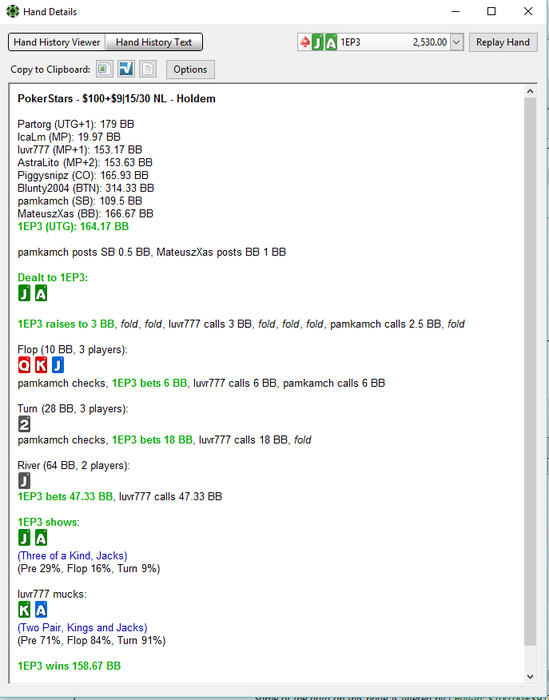Click the Replay Hand button
Viewport: 549px width, 700px height.
coord(503,42)
